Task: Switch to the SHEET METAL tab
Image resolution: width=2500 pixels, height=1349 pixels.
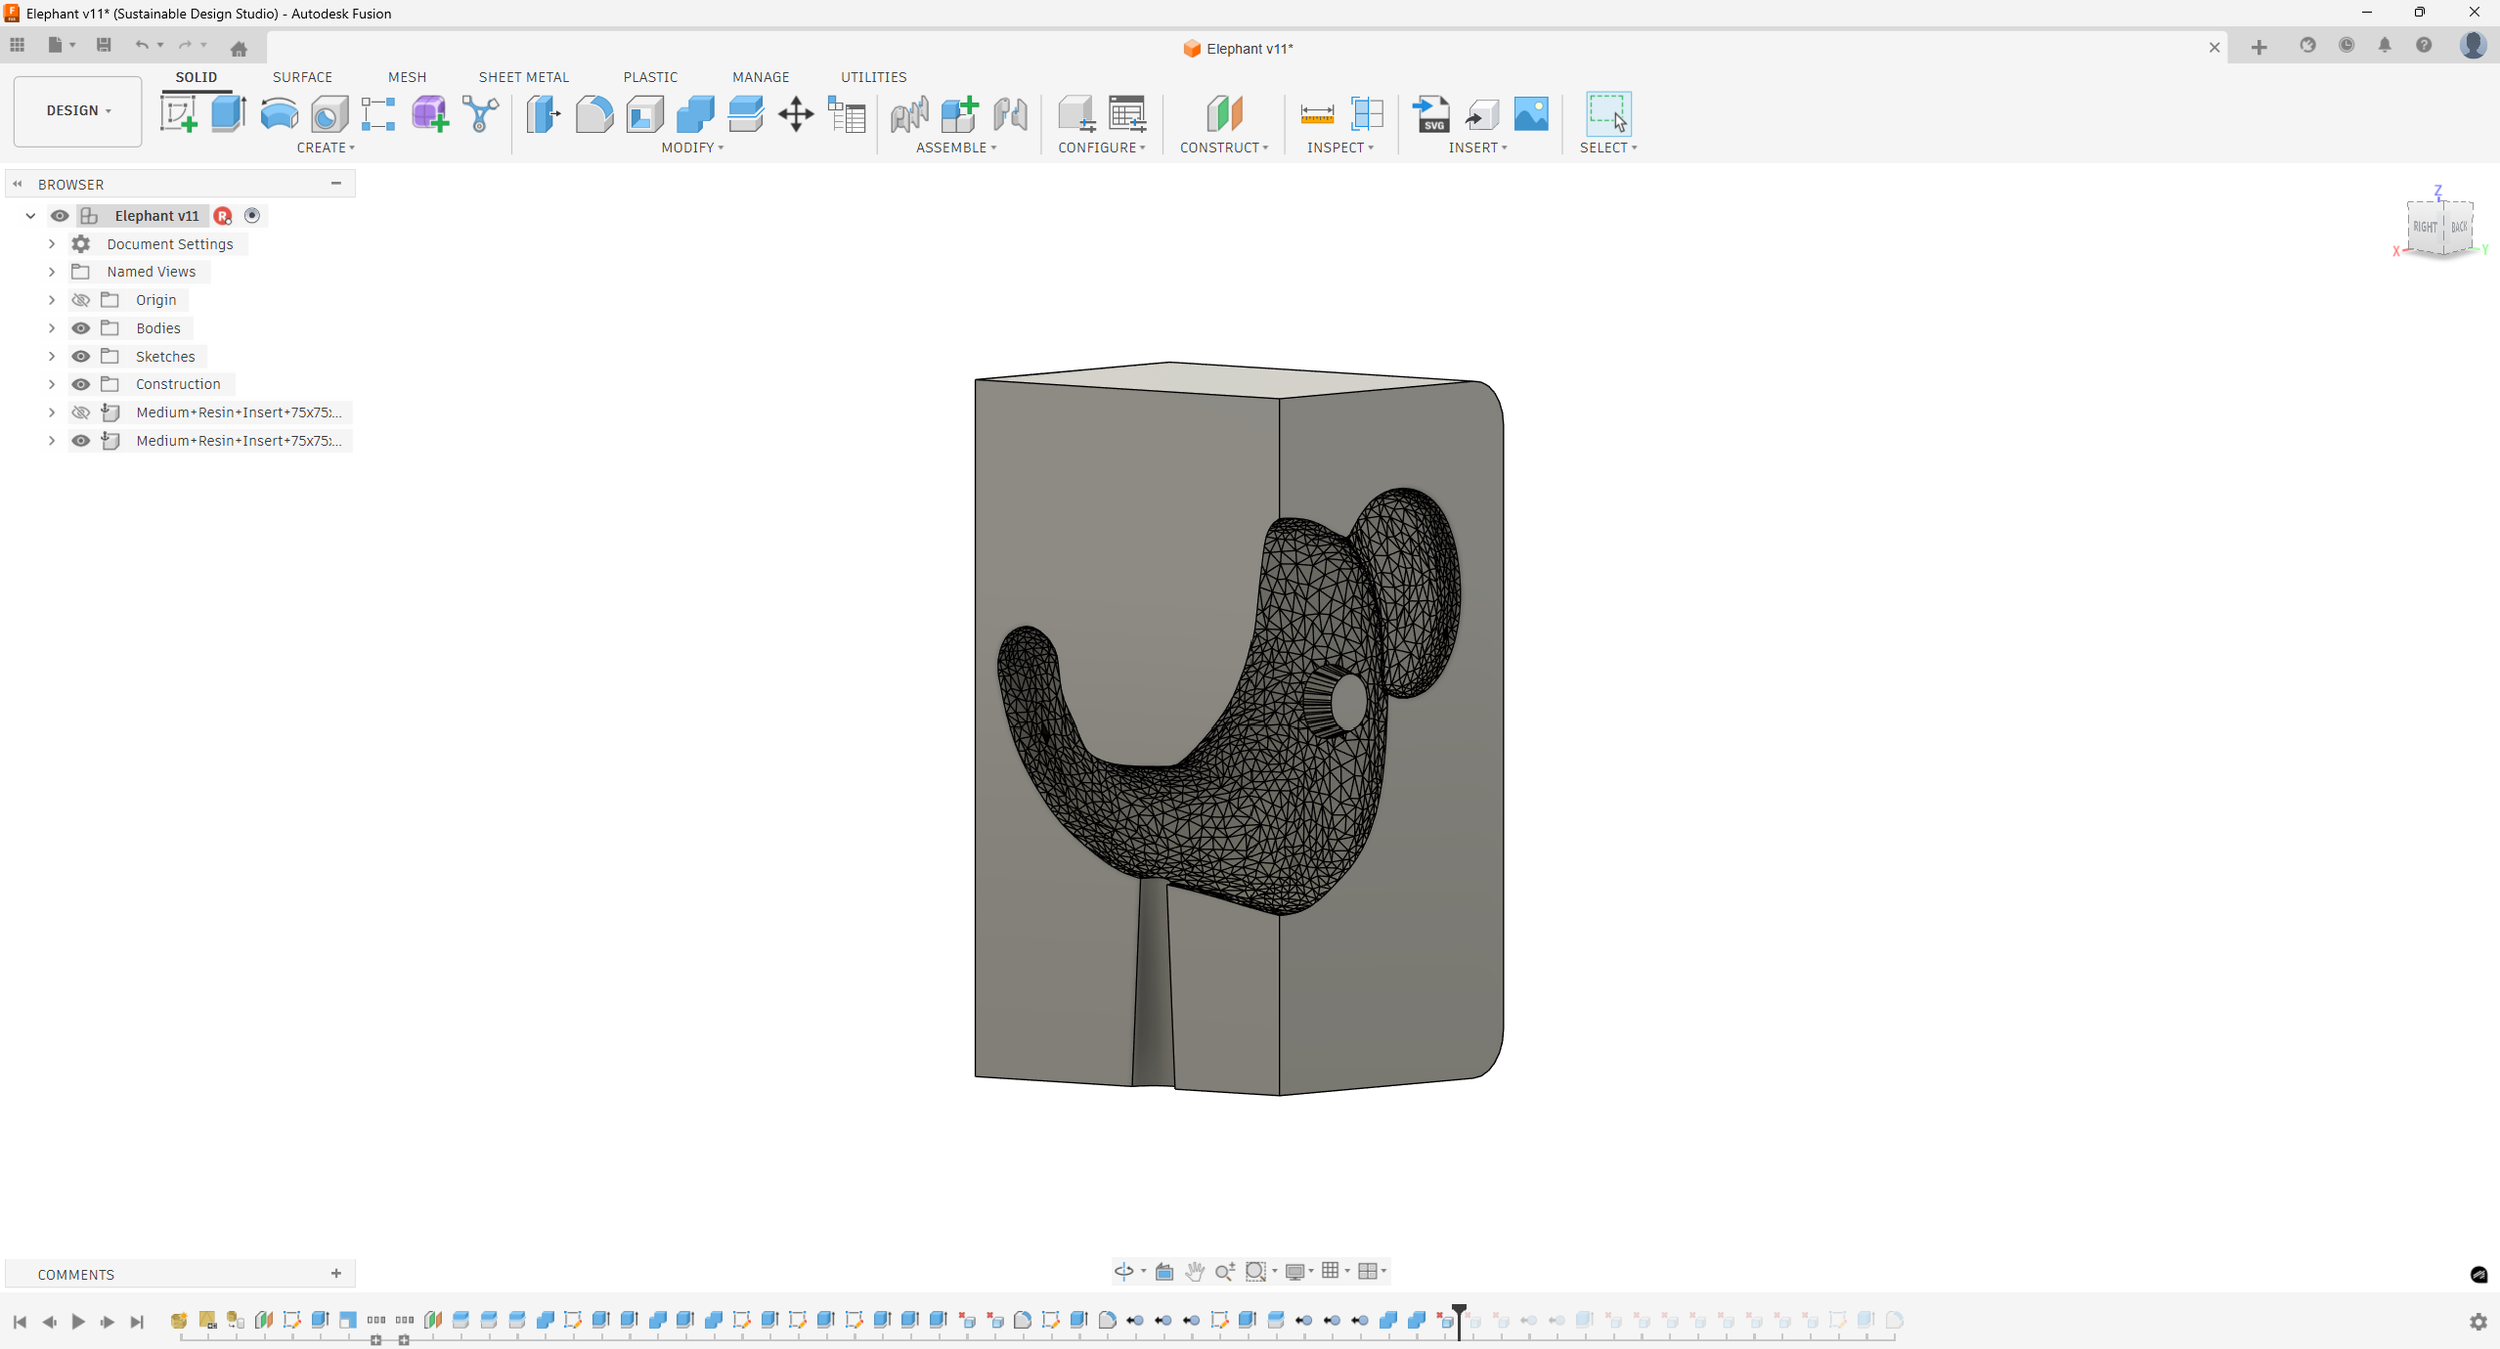Action: 523,77
